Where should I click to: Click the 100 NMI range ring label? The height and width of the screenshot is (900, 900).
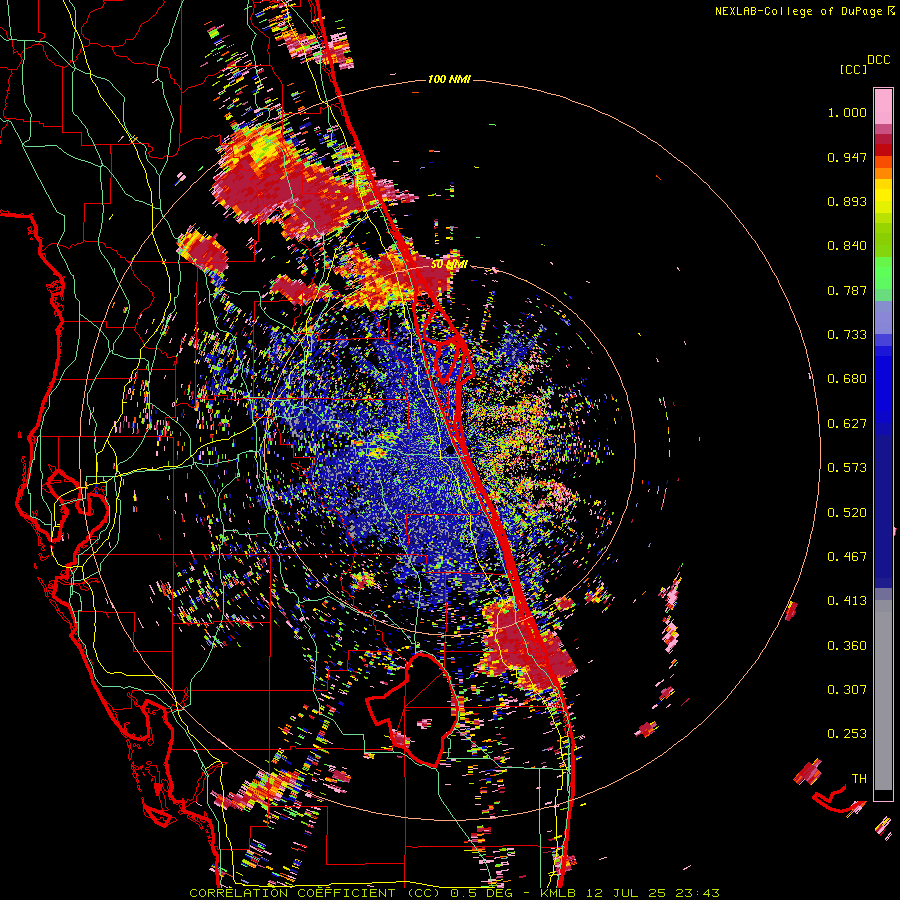tap(449, 79)
